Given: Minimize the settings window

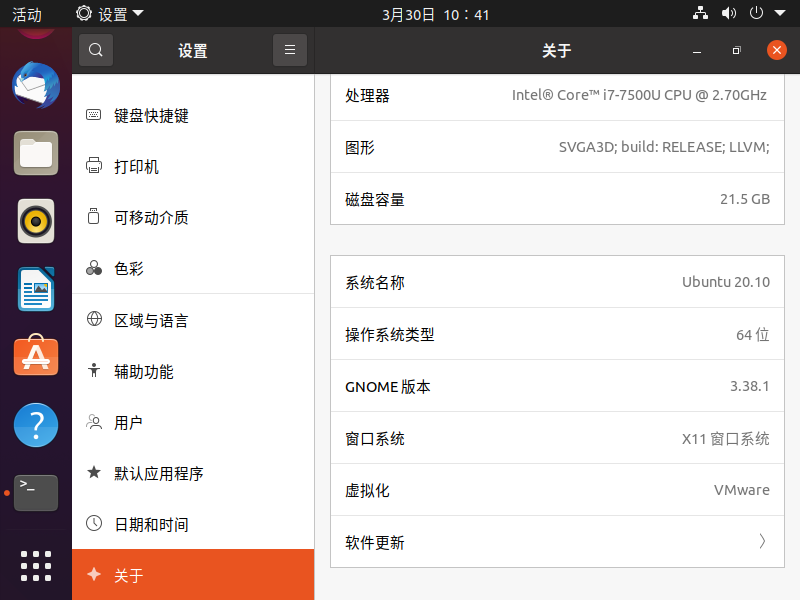Looking at the screenshot, I should click(697, 51).
